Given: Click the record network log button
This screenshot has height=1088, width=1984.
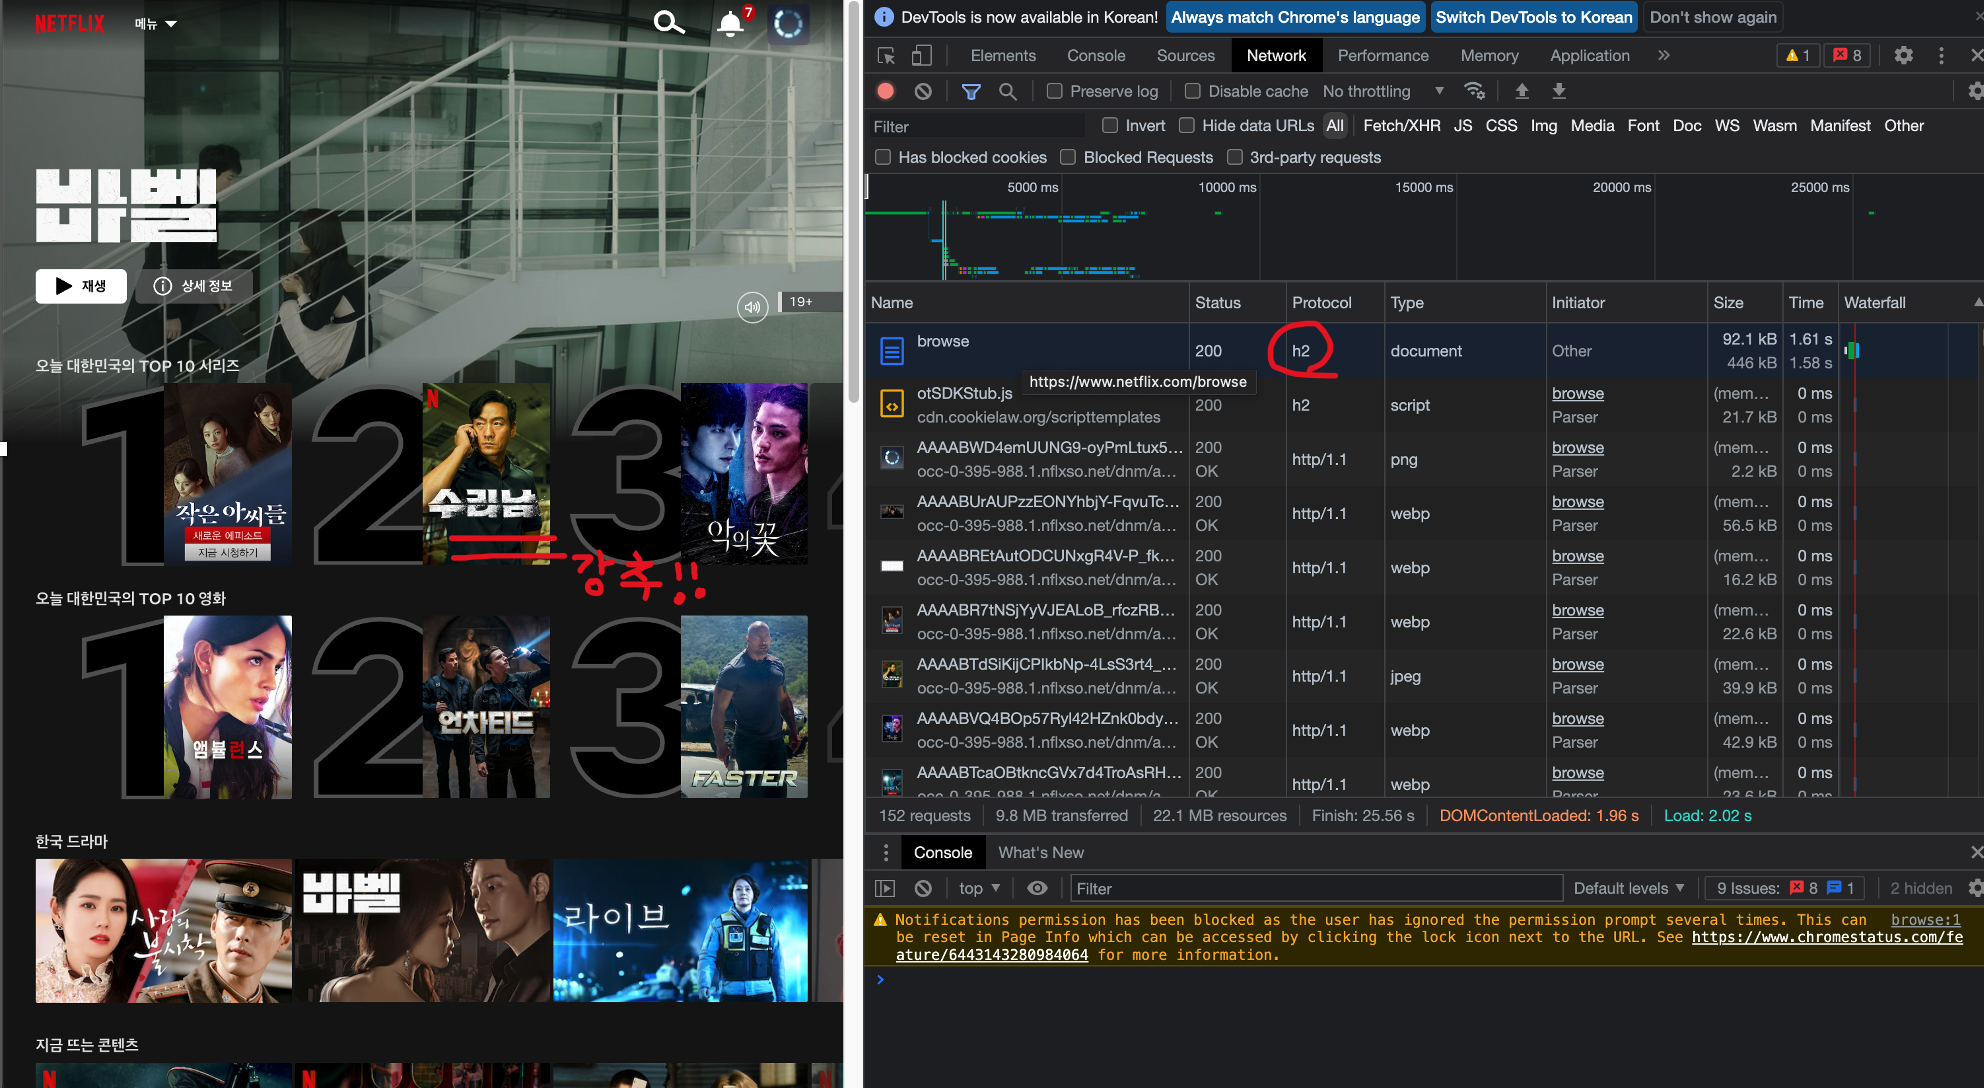Looking at the screenshot, I should coord(885,91).
